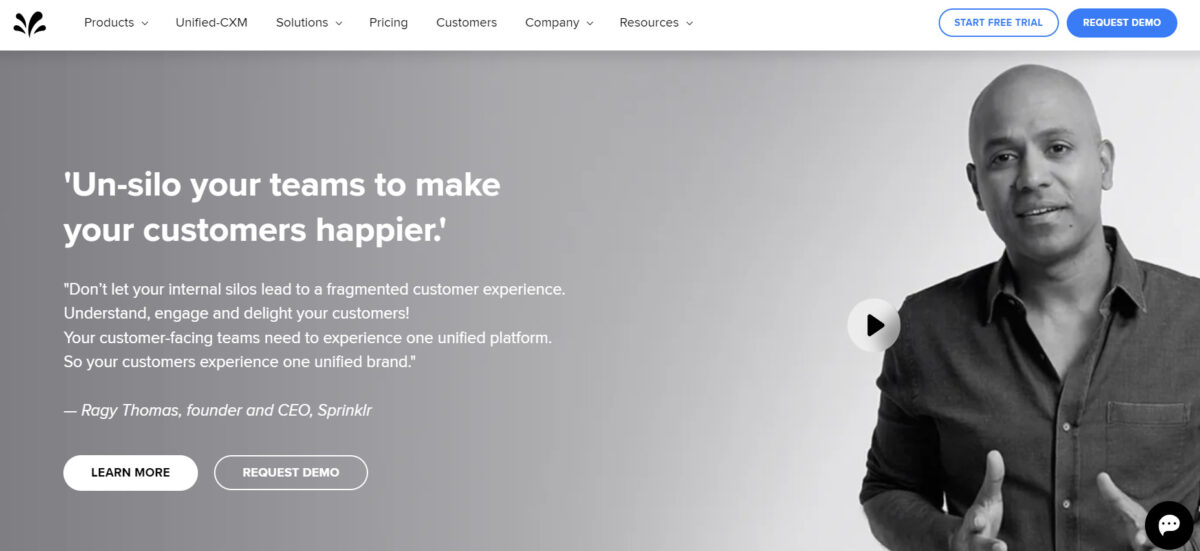Expand the Resources dropdown chevron
Screen dimensions: 1200x551
pyautogui.click(x=689, y=23)
